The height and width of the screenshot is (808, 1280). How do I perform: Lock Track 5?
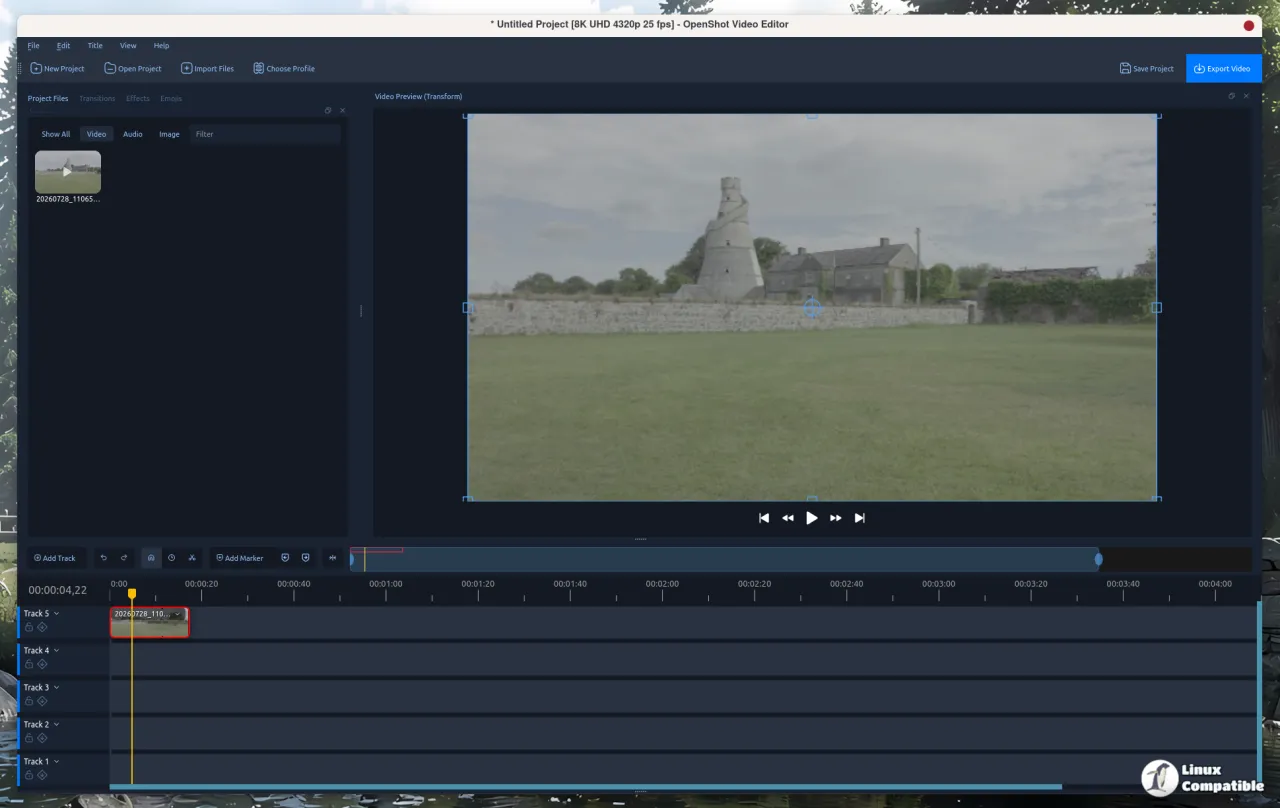point(29,627)
